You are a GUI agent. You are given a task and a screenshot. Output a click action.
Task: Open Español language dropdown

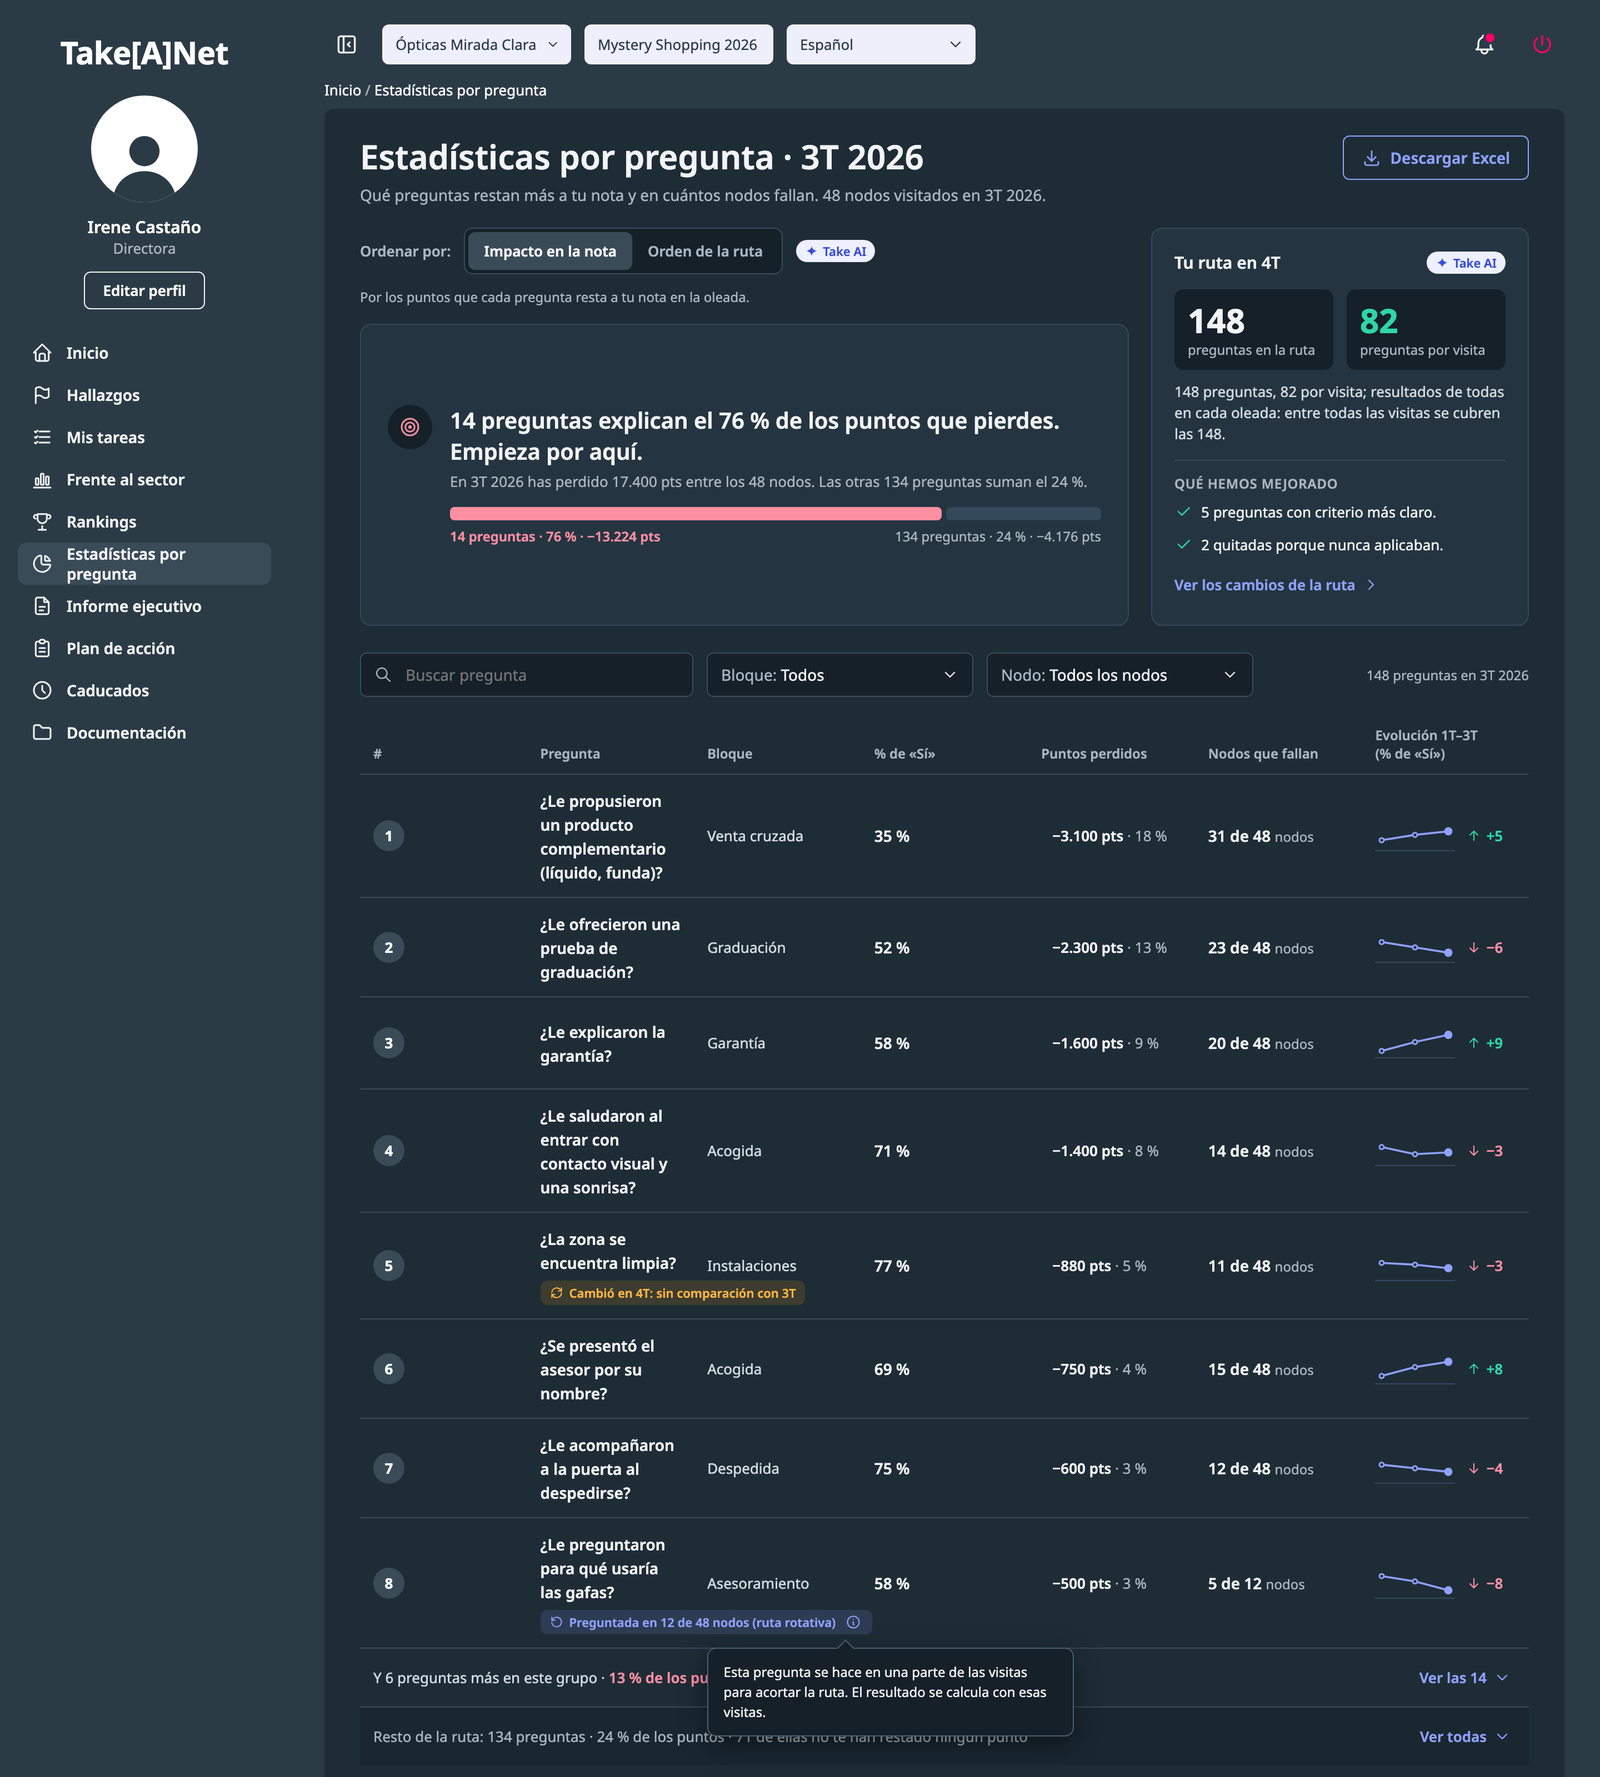[880, 44]
